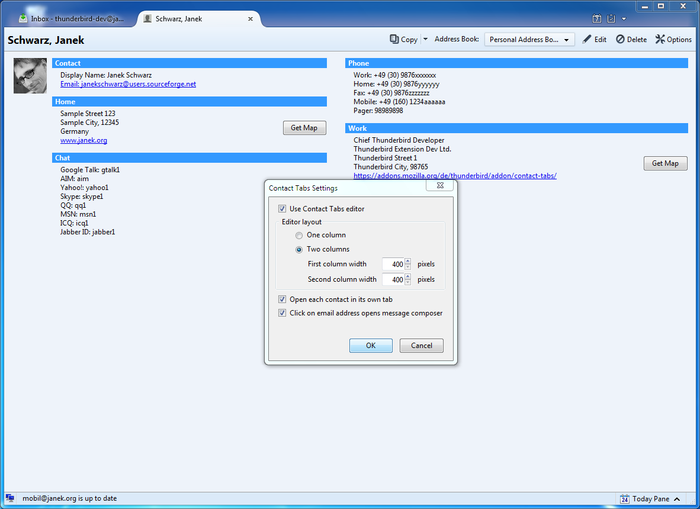Click 'Google Talk: gtalk1' chat entry
This screenshot has width=700, height=509.
tap(90, 170)
